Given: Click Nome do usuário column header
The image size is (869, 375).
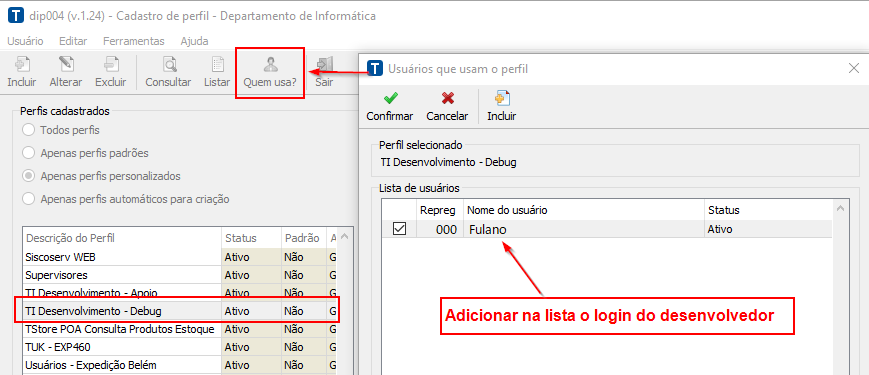Looking at the screenshot, I should (x=584, y=210).
